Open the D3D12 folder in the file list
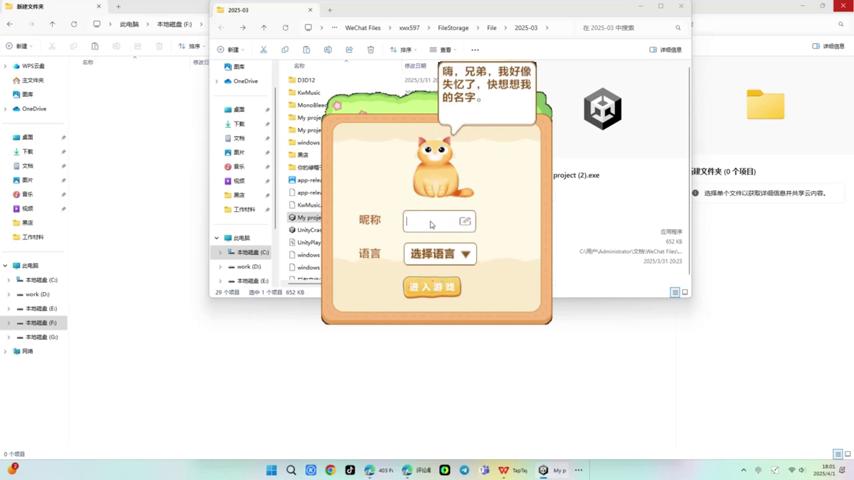Viewport: 854px width, 480px height. click(x=306, y=80)
